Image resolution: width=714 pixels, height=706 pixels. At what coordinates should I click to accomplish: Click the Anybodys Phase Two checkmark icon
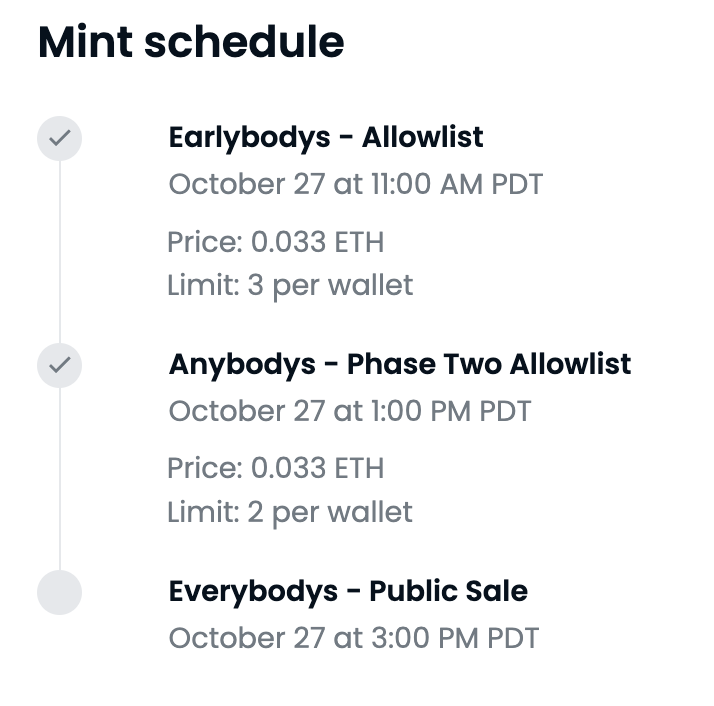click(59, 366)
